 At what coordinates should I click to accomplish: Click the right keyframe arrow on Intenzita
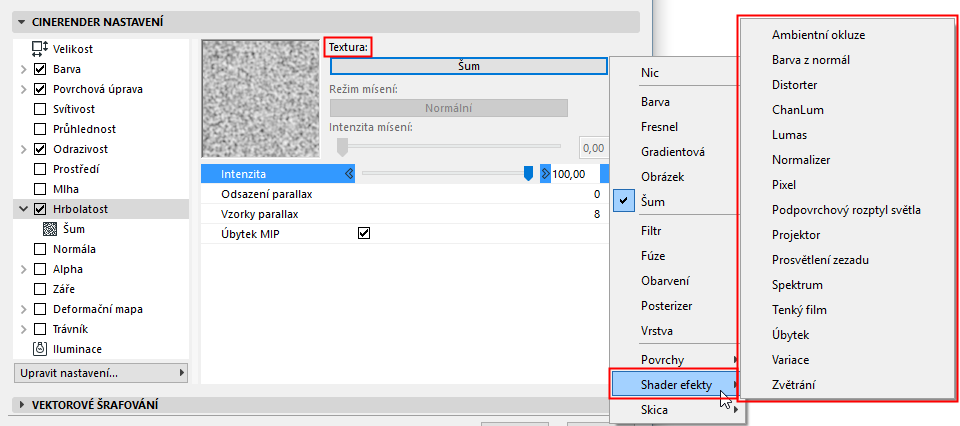coord(545,174)
